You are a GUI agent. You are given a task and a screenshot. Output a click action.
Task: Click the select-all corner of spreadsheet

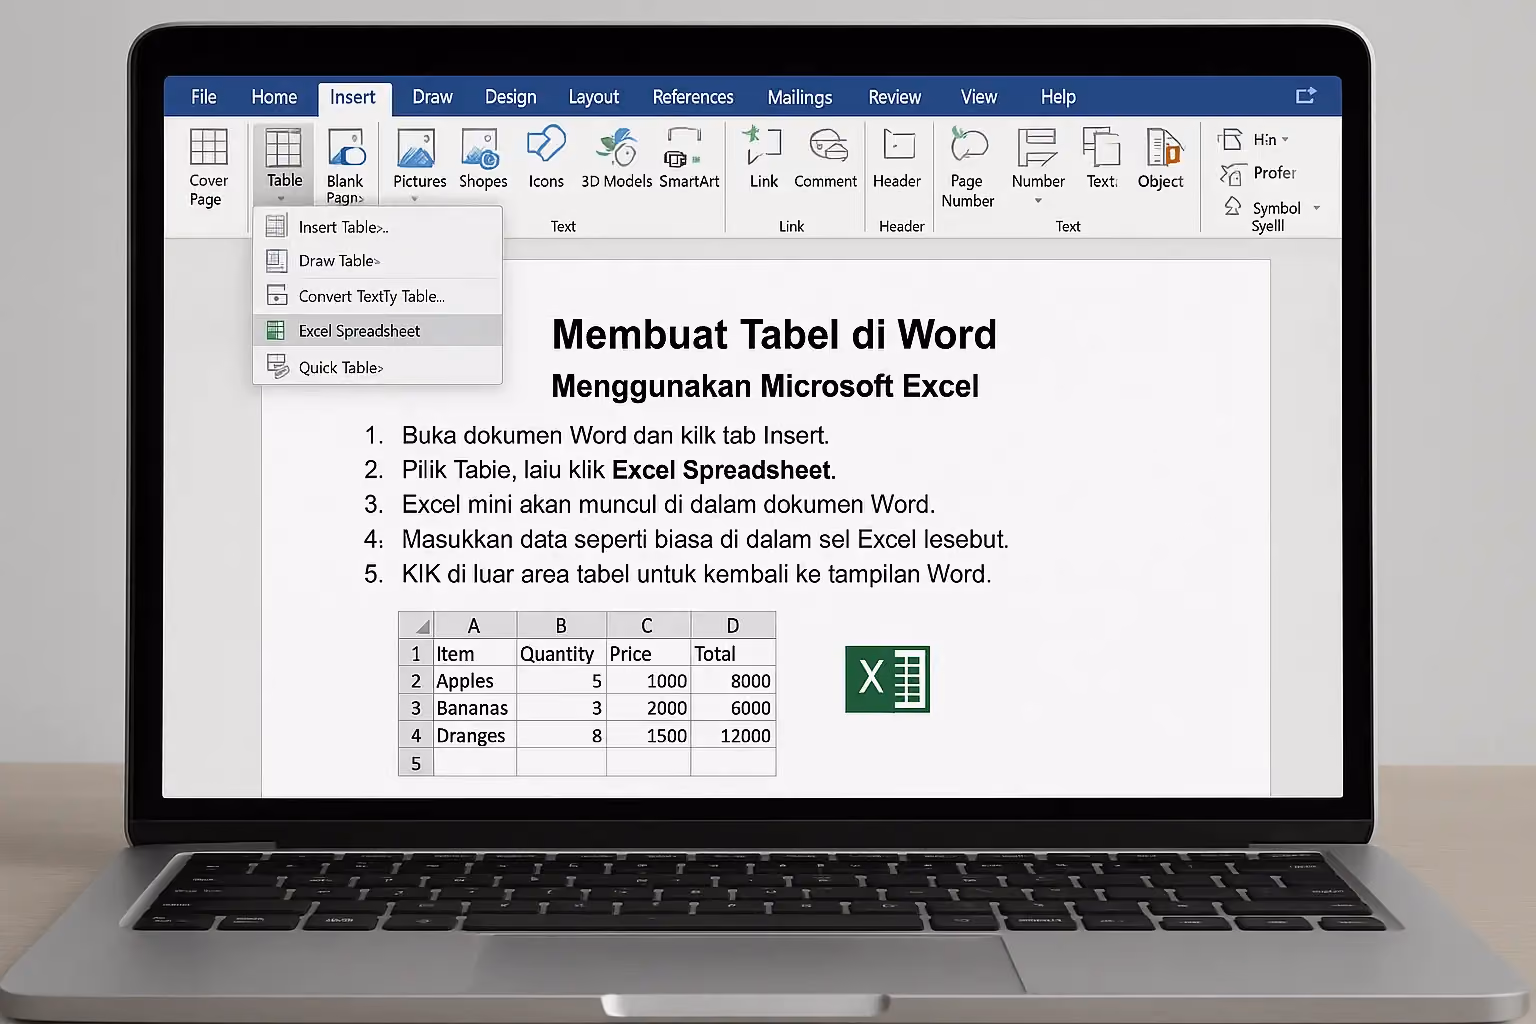pos(416,625)
